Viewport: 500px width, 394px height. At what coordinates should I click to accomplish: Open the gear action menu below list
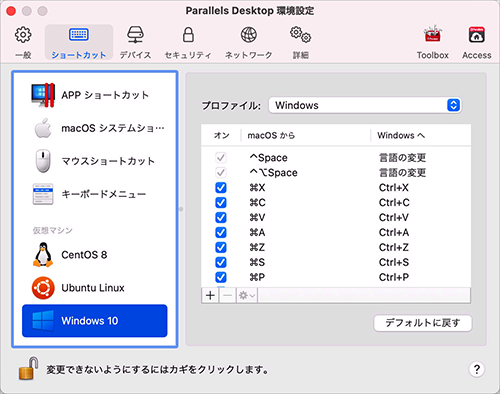[x=247, y=295]
